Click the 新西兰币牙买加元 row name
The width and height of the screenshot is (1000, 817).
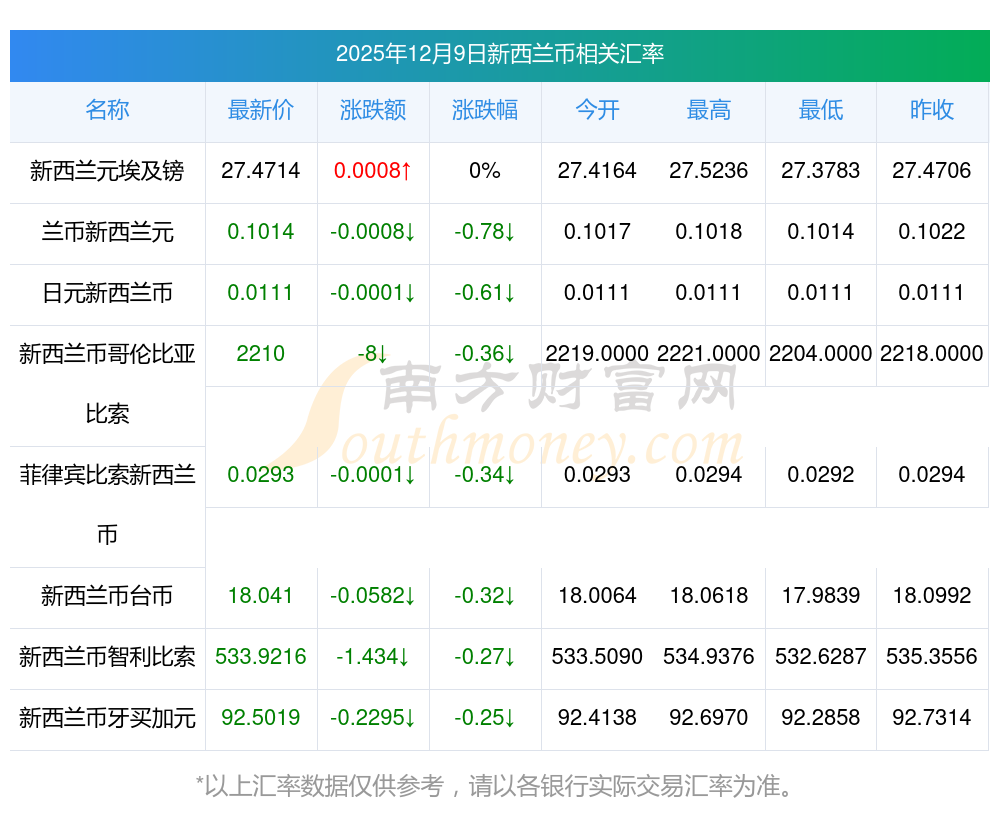pos(107,718)
